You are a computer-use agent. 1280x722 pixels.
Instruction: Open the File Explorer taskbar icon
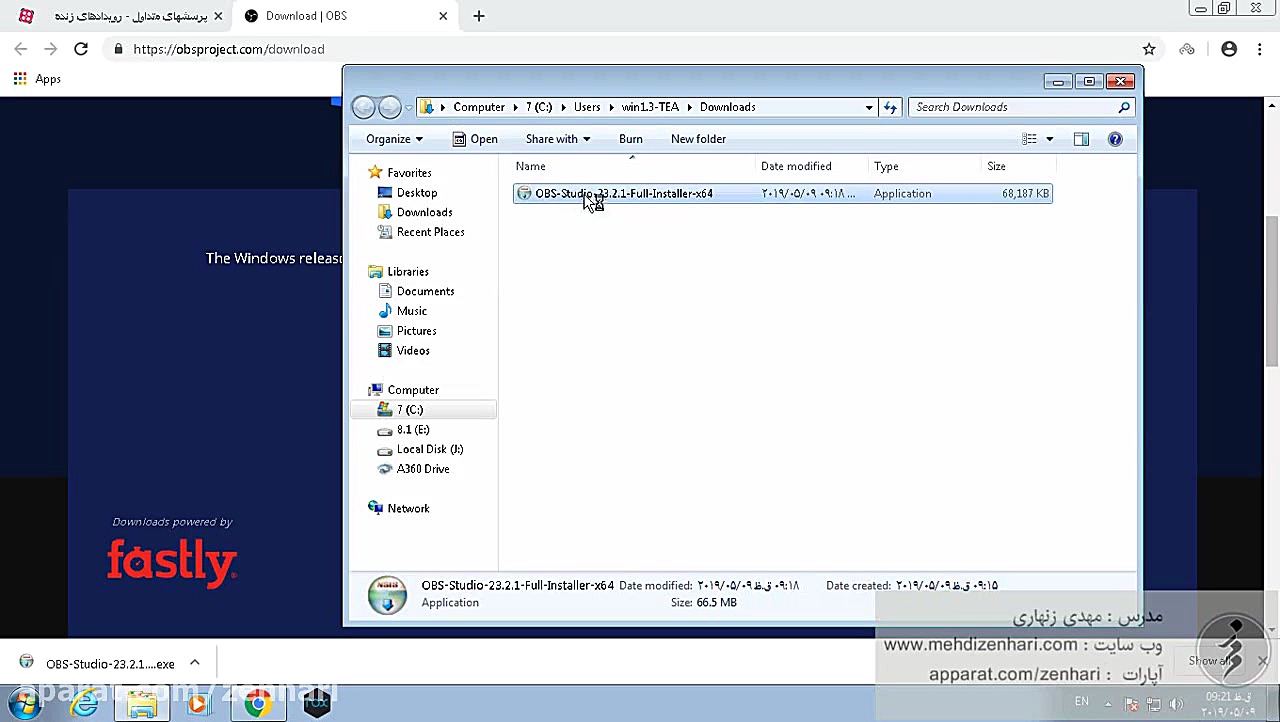tap(142, 704)
